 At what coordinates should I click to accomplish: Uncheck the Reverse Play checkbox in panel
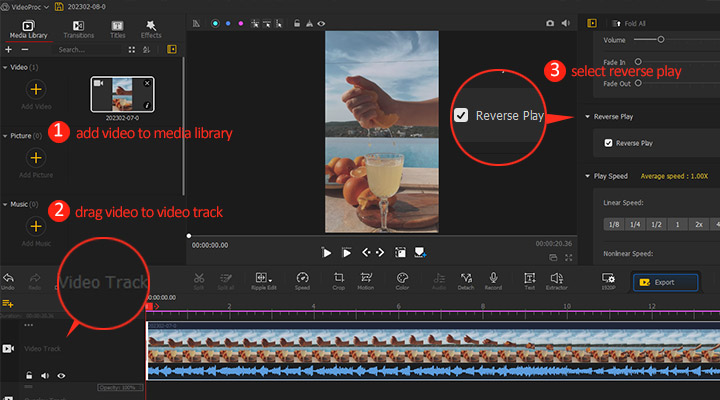(x=609, y=143)
